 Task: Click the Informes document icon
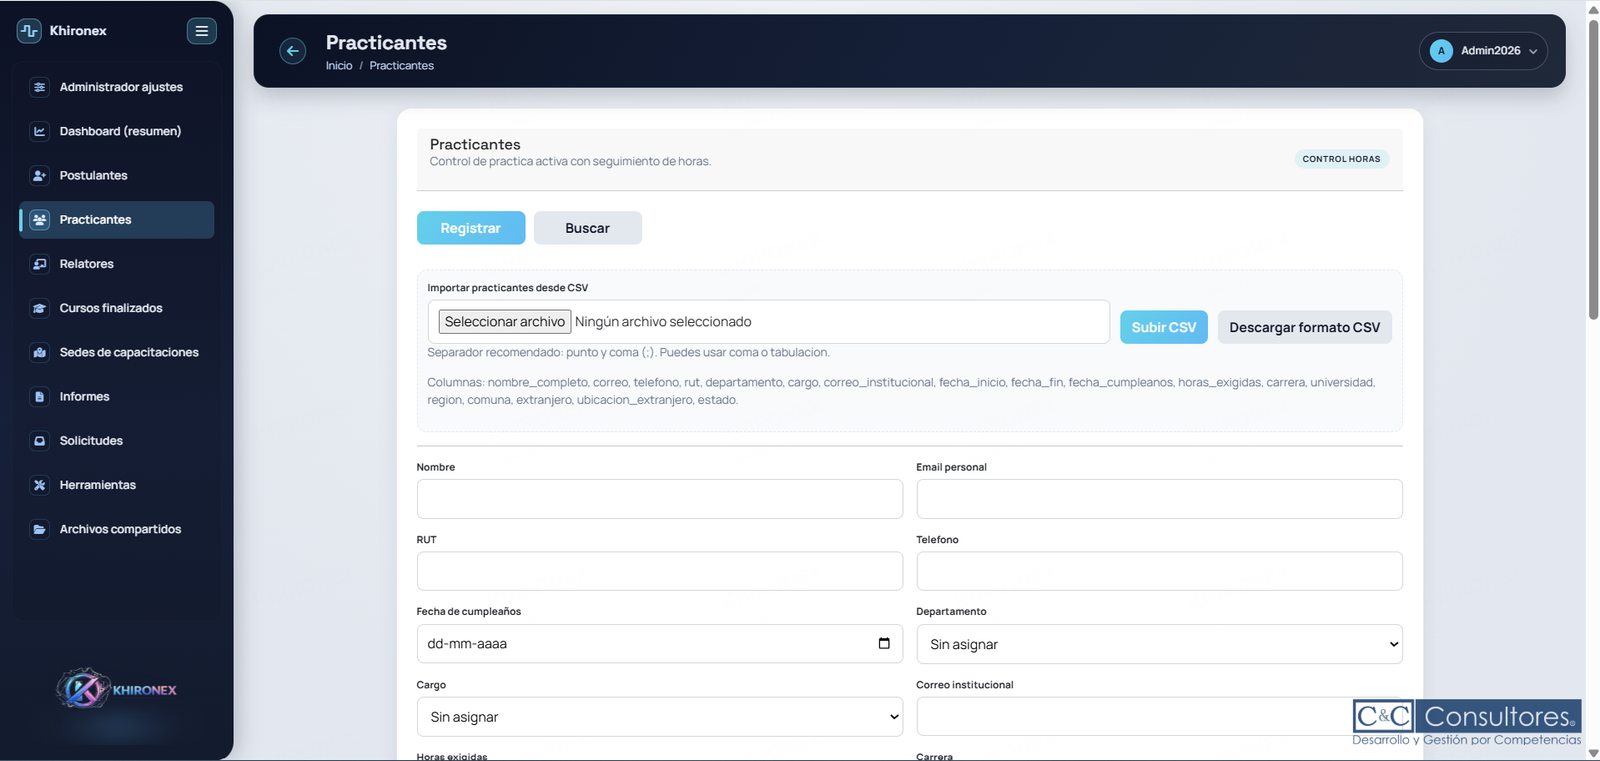click(x=39, y=397)
